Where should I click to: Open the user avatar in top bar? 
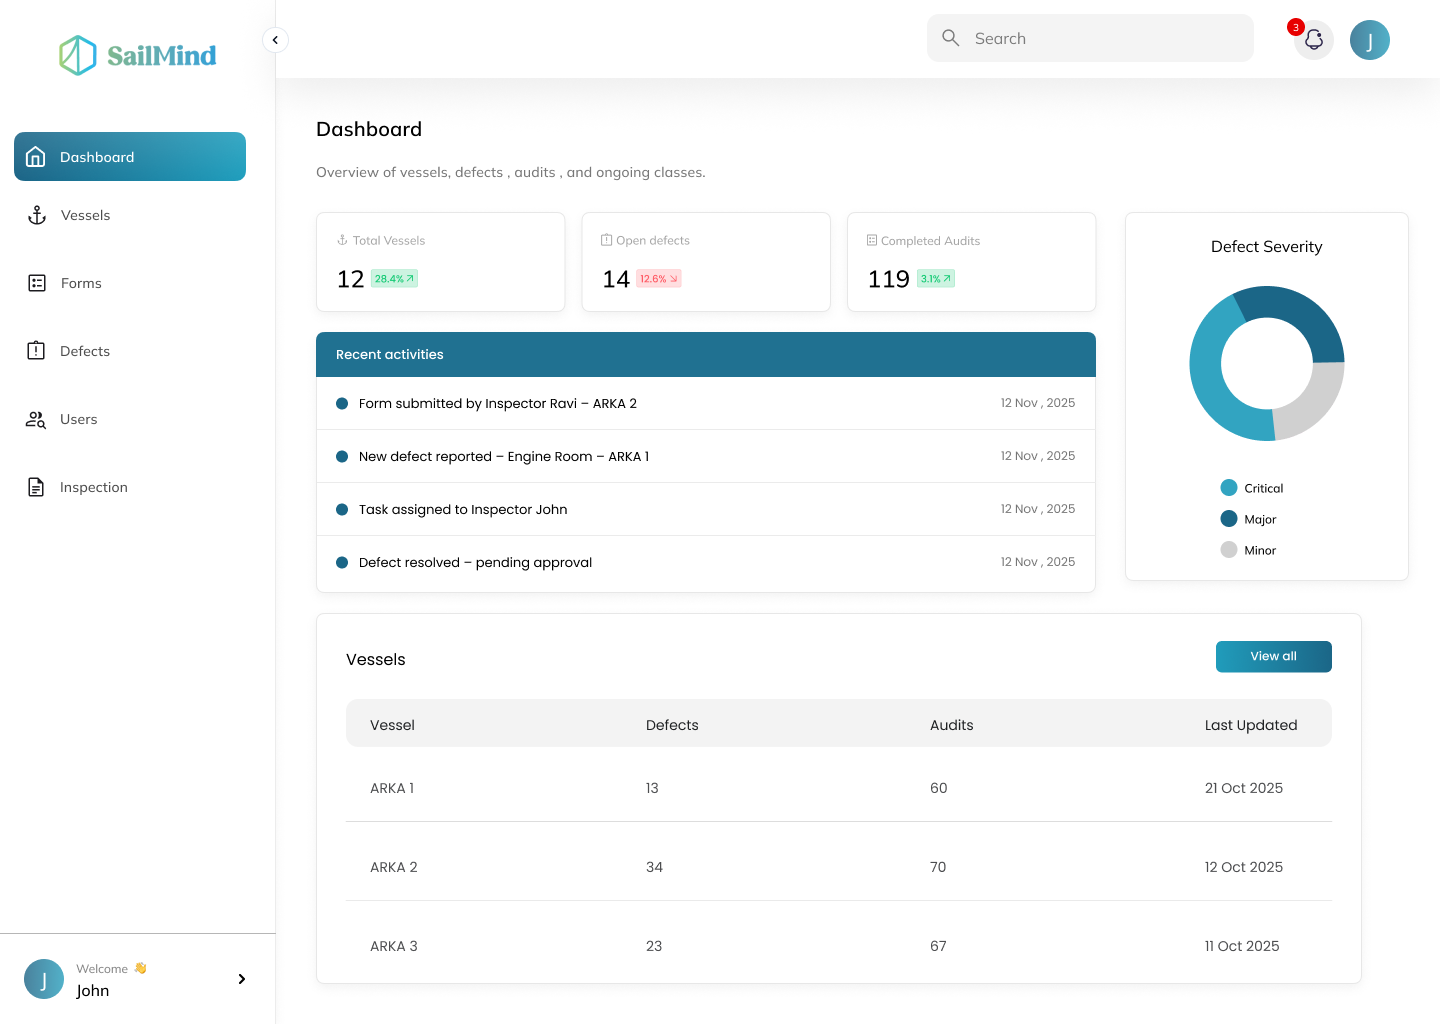[1369, 40]
